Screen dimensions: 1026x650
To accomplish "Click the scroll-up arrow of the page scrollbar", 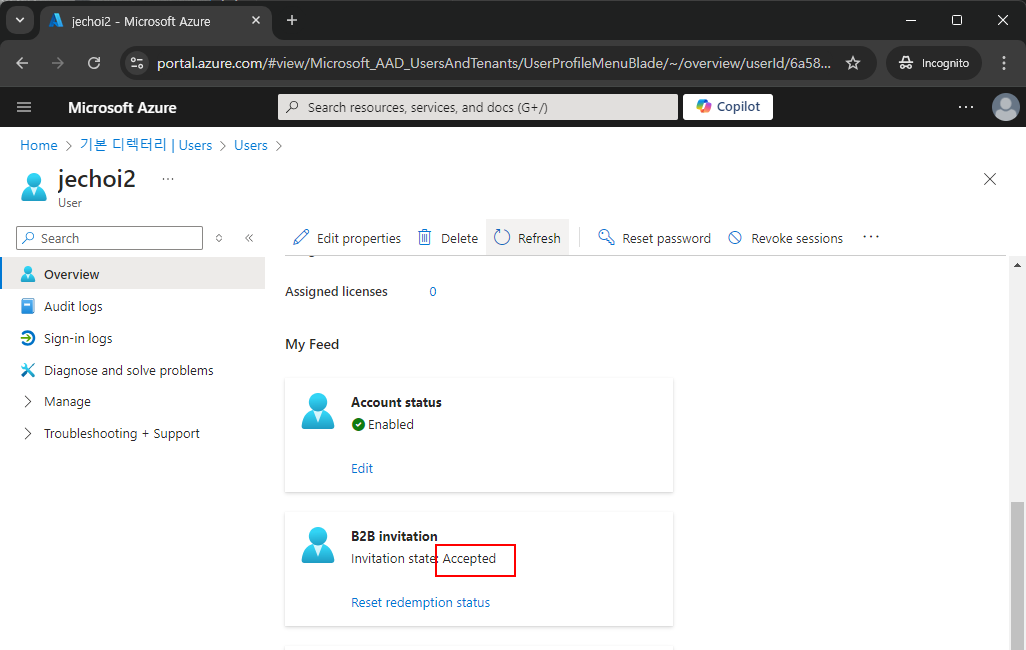I will point(1017,265).
